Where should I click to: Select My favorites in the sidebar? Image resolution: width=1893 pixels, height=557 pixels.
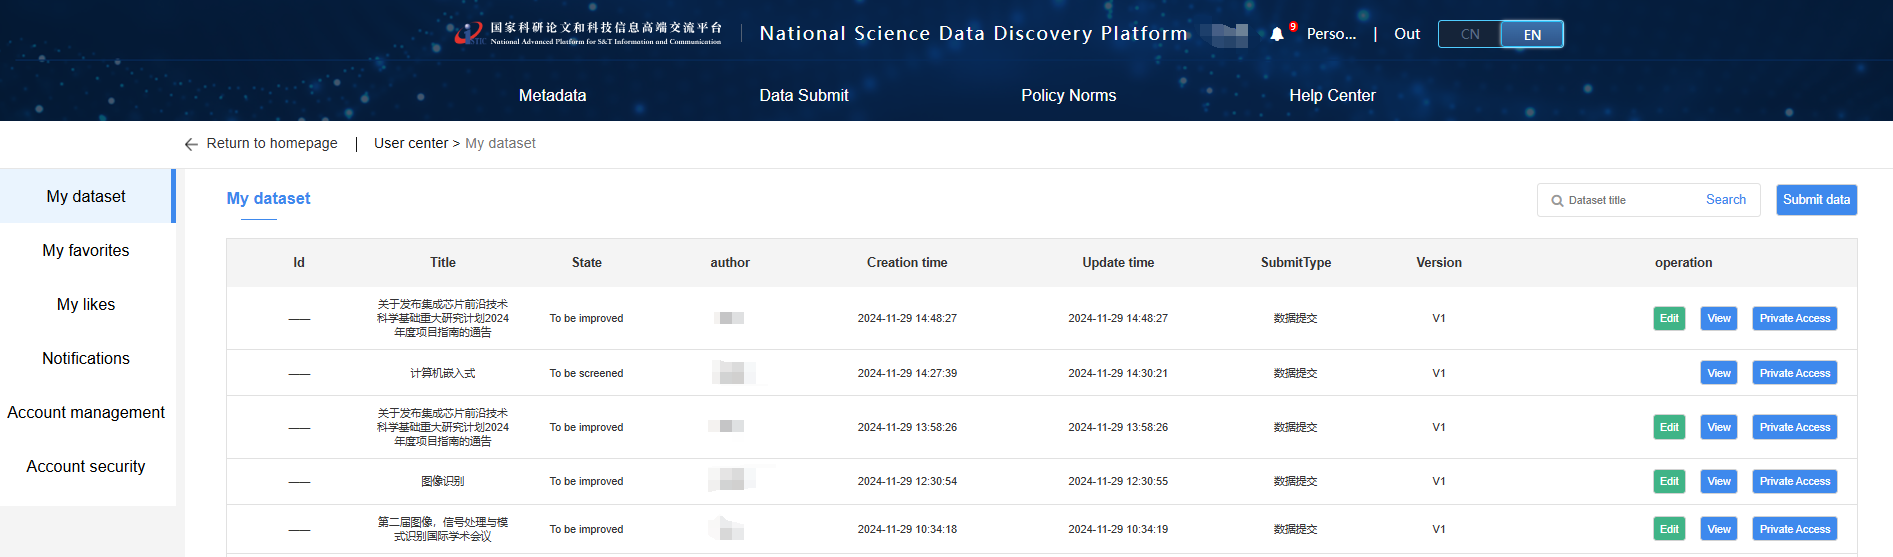tap(86, 251)
